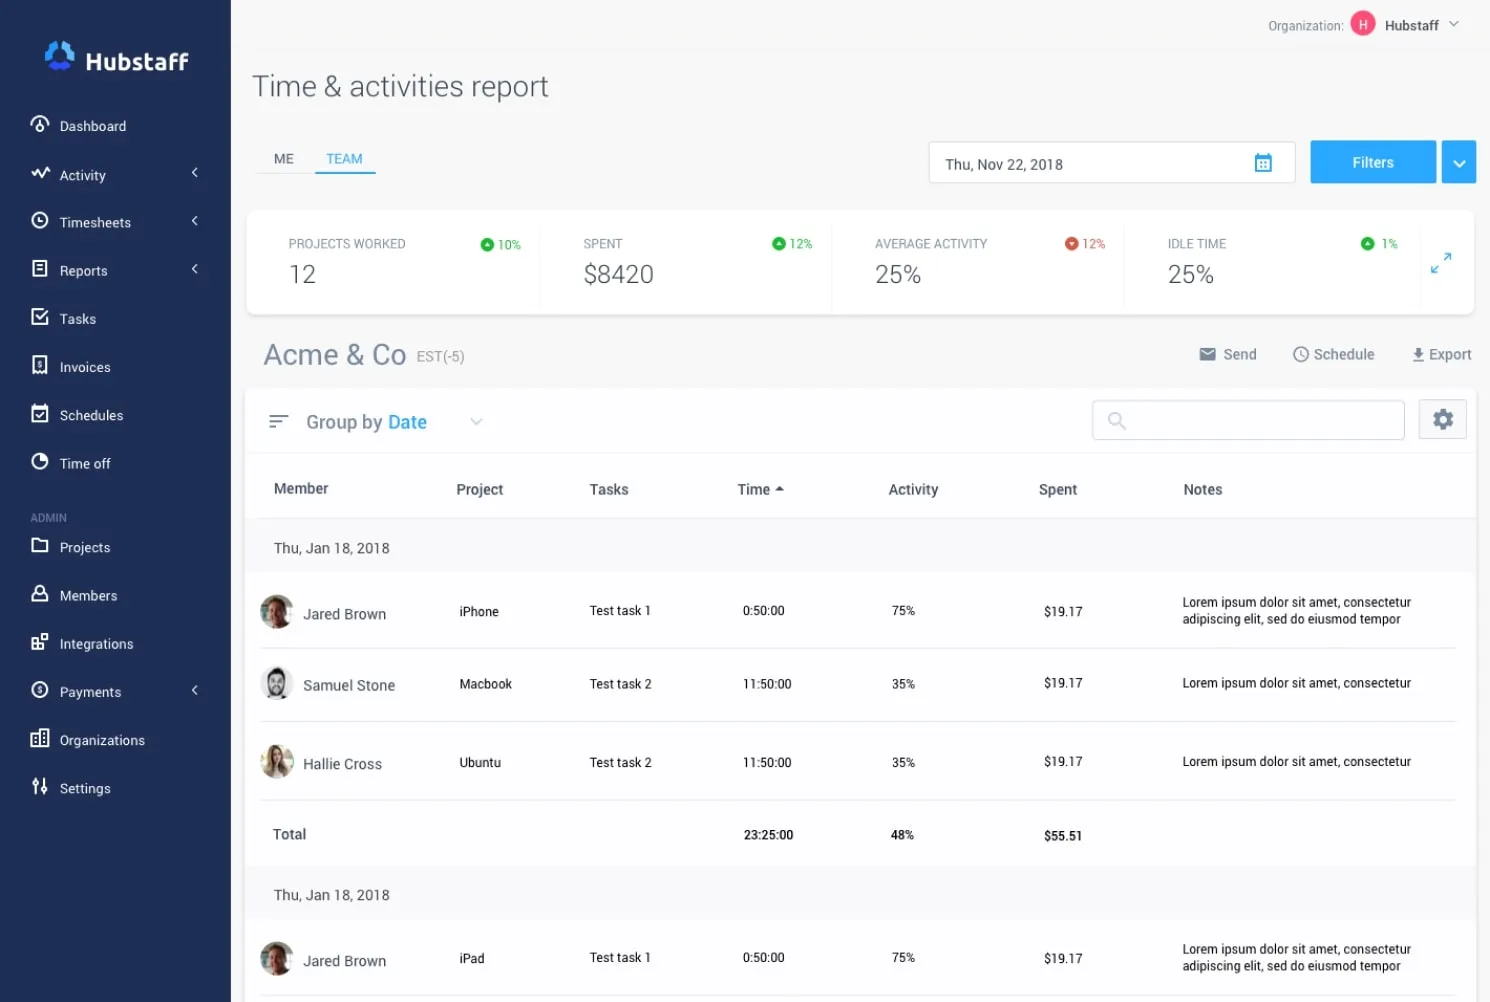Expand the Activity sidebar submenu
1490x1002 pixels.
[195, 173]
